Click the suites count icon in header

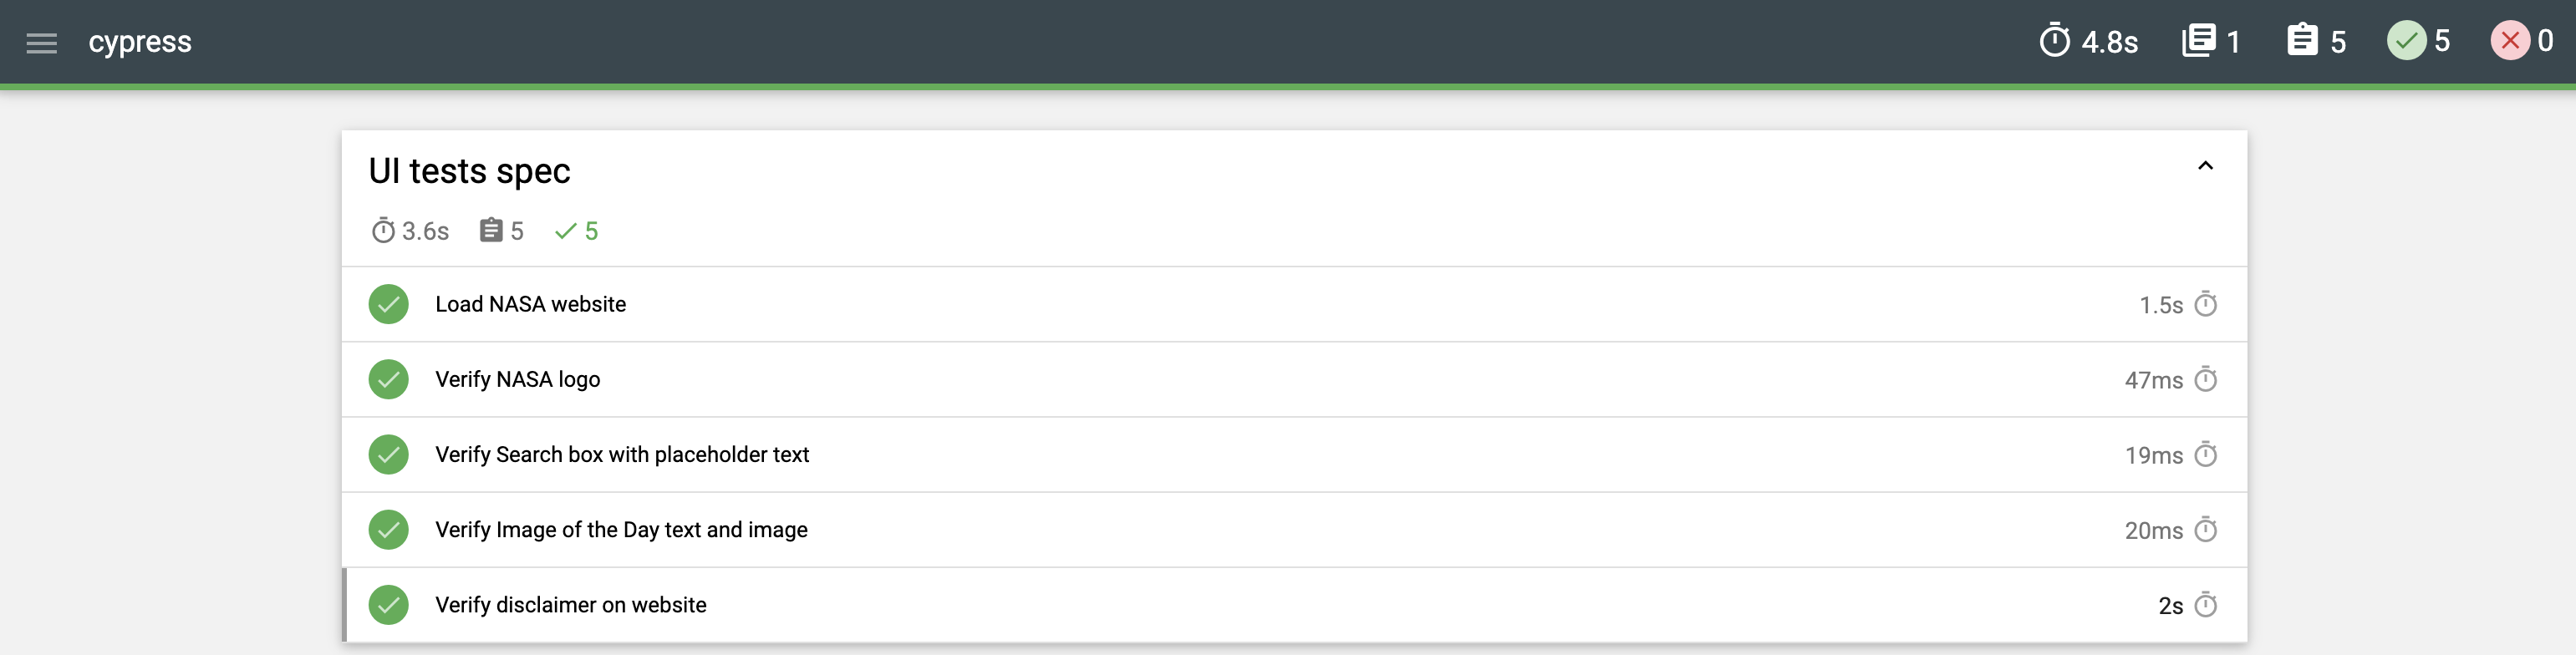click(2198, 41)
